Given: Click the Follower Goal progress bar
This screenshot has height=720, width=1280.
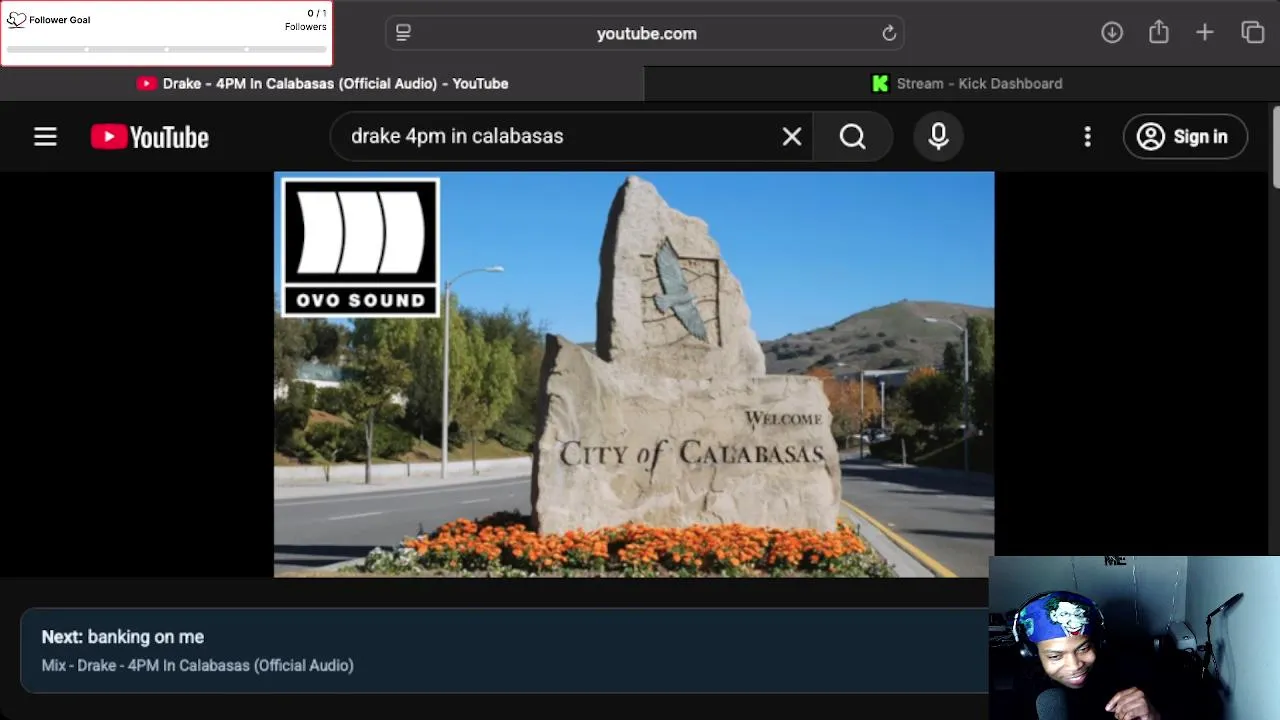Looking at the screenshot, I should (166, 48).
